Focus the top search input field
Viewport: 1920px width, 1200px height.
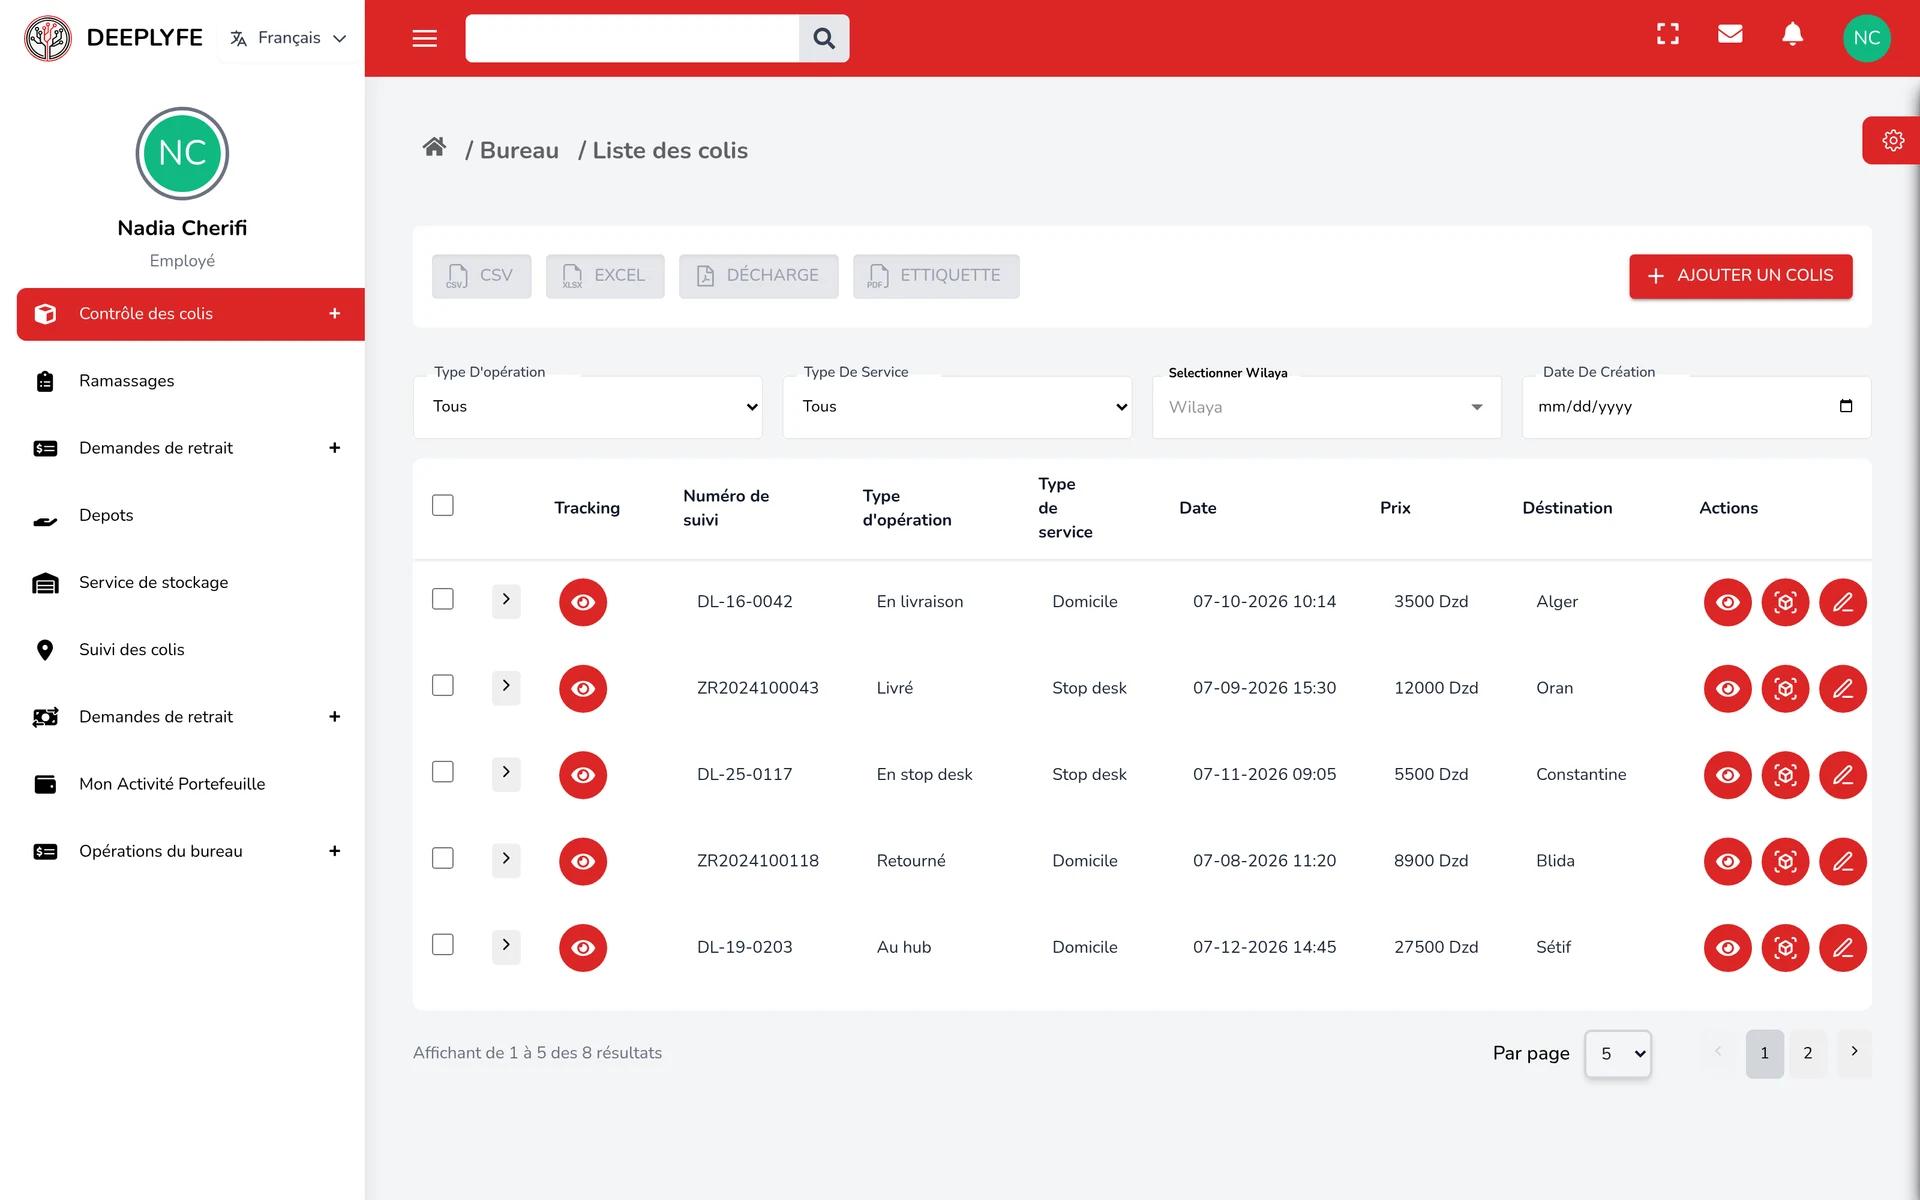click(x=632, y=38)
